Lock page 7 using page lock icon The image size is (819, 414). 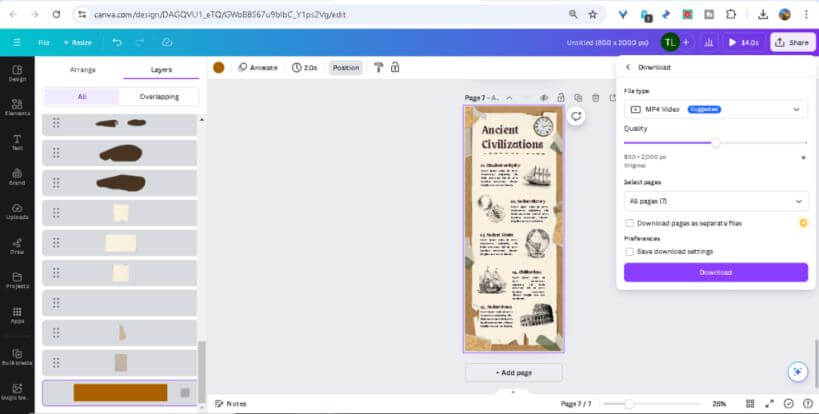pos(560,98)
